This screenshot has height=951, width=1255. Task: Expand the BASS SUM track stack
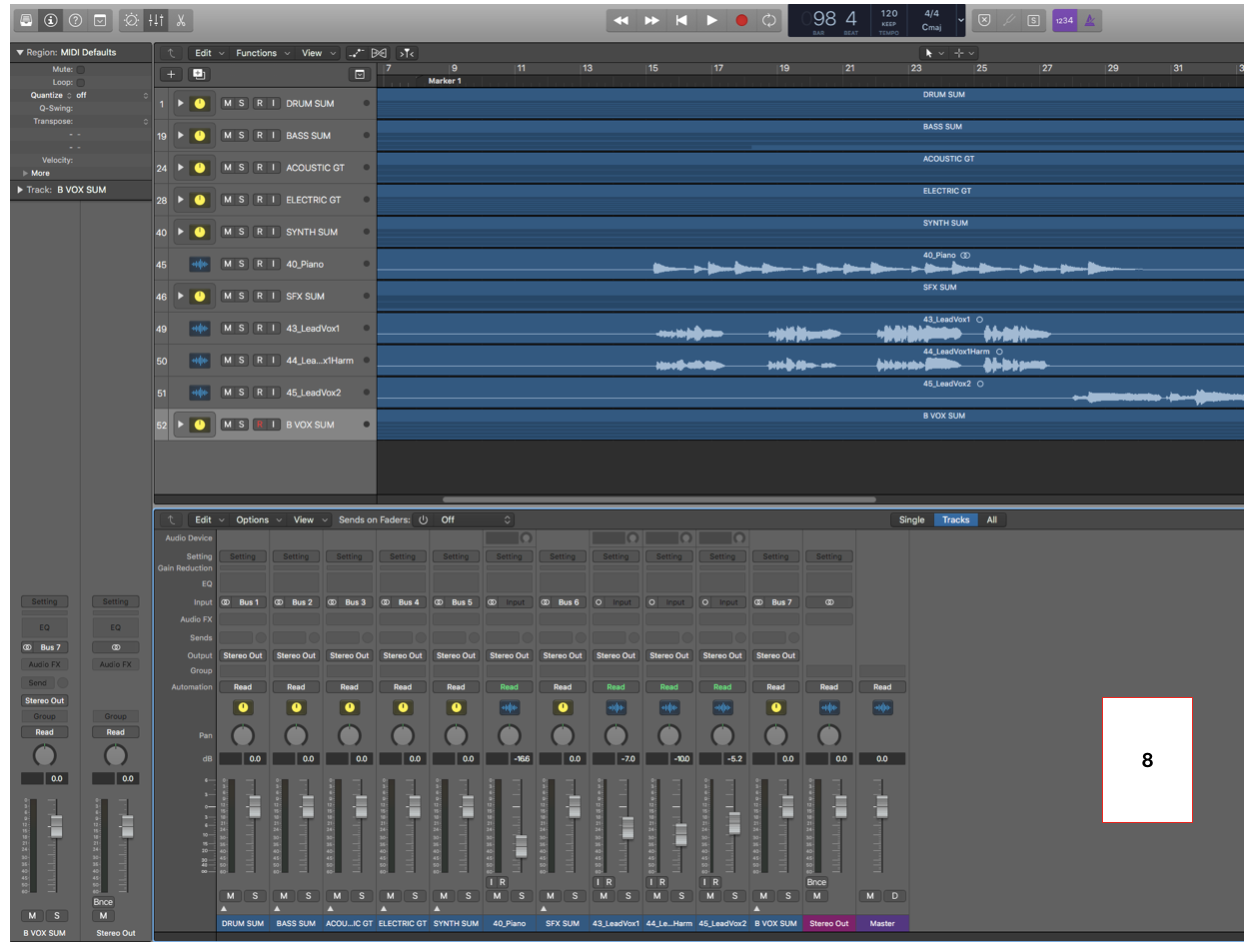point(181,135)
